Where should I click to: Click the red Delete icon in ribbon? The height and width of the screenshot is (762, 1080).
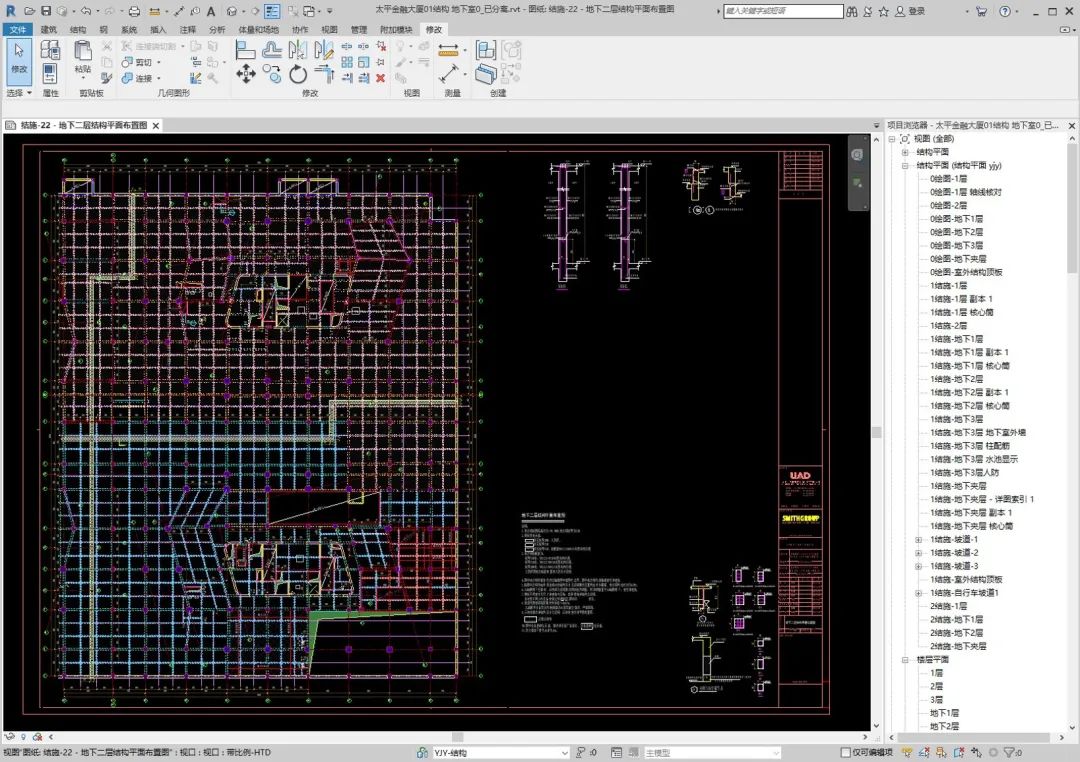pyautogui.click(x=380, y=78)
